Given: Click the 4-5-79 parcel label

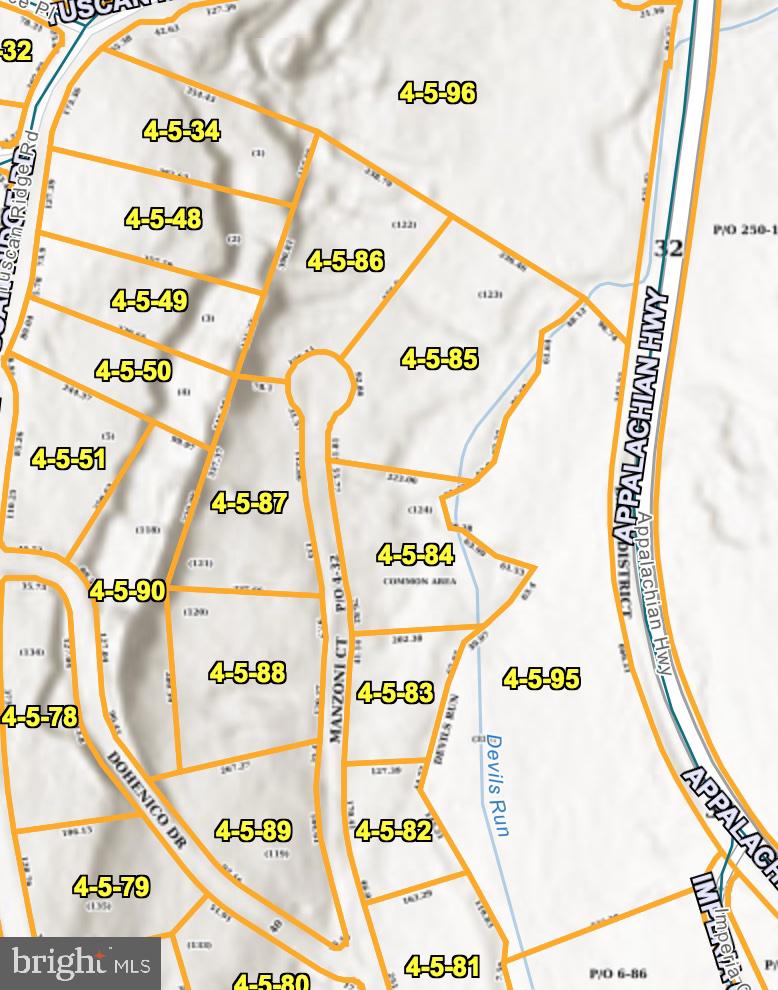Looking at the screenshot, I should [x=112, y=886].
